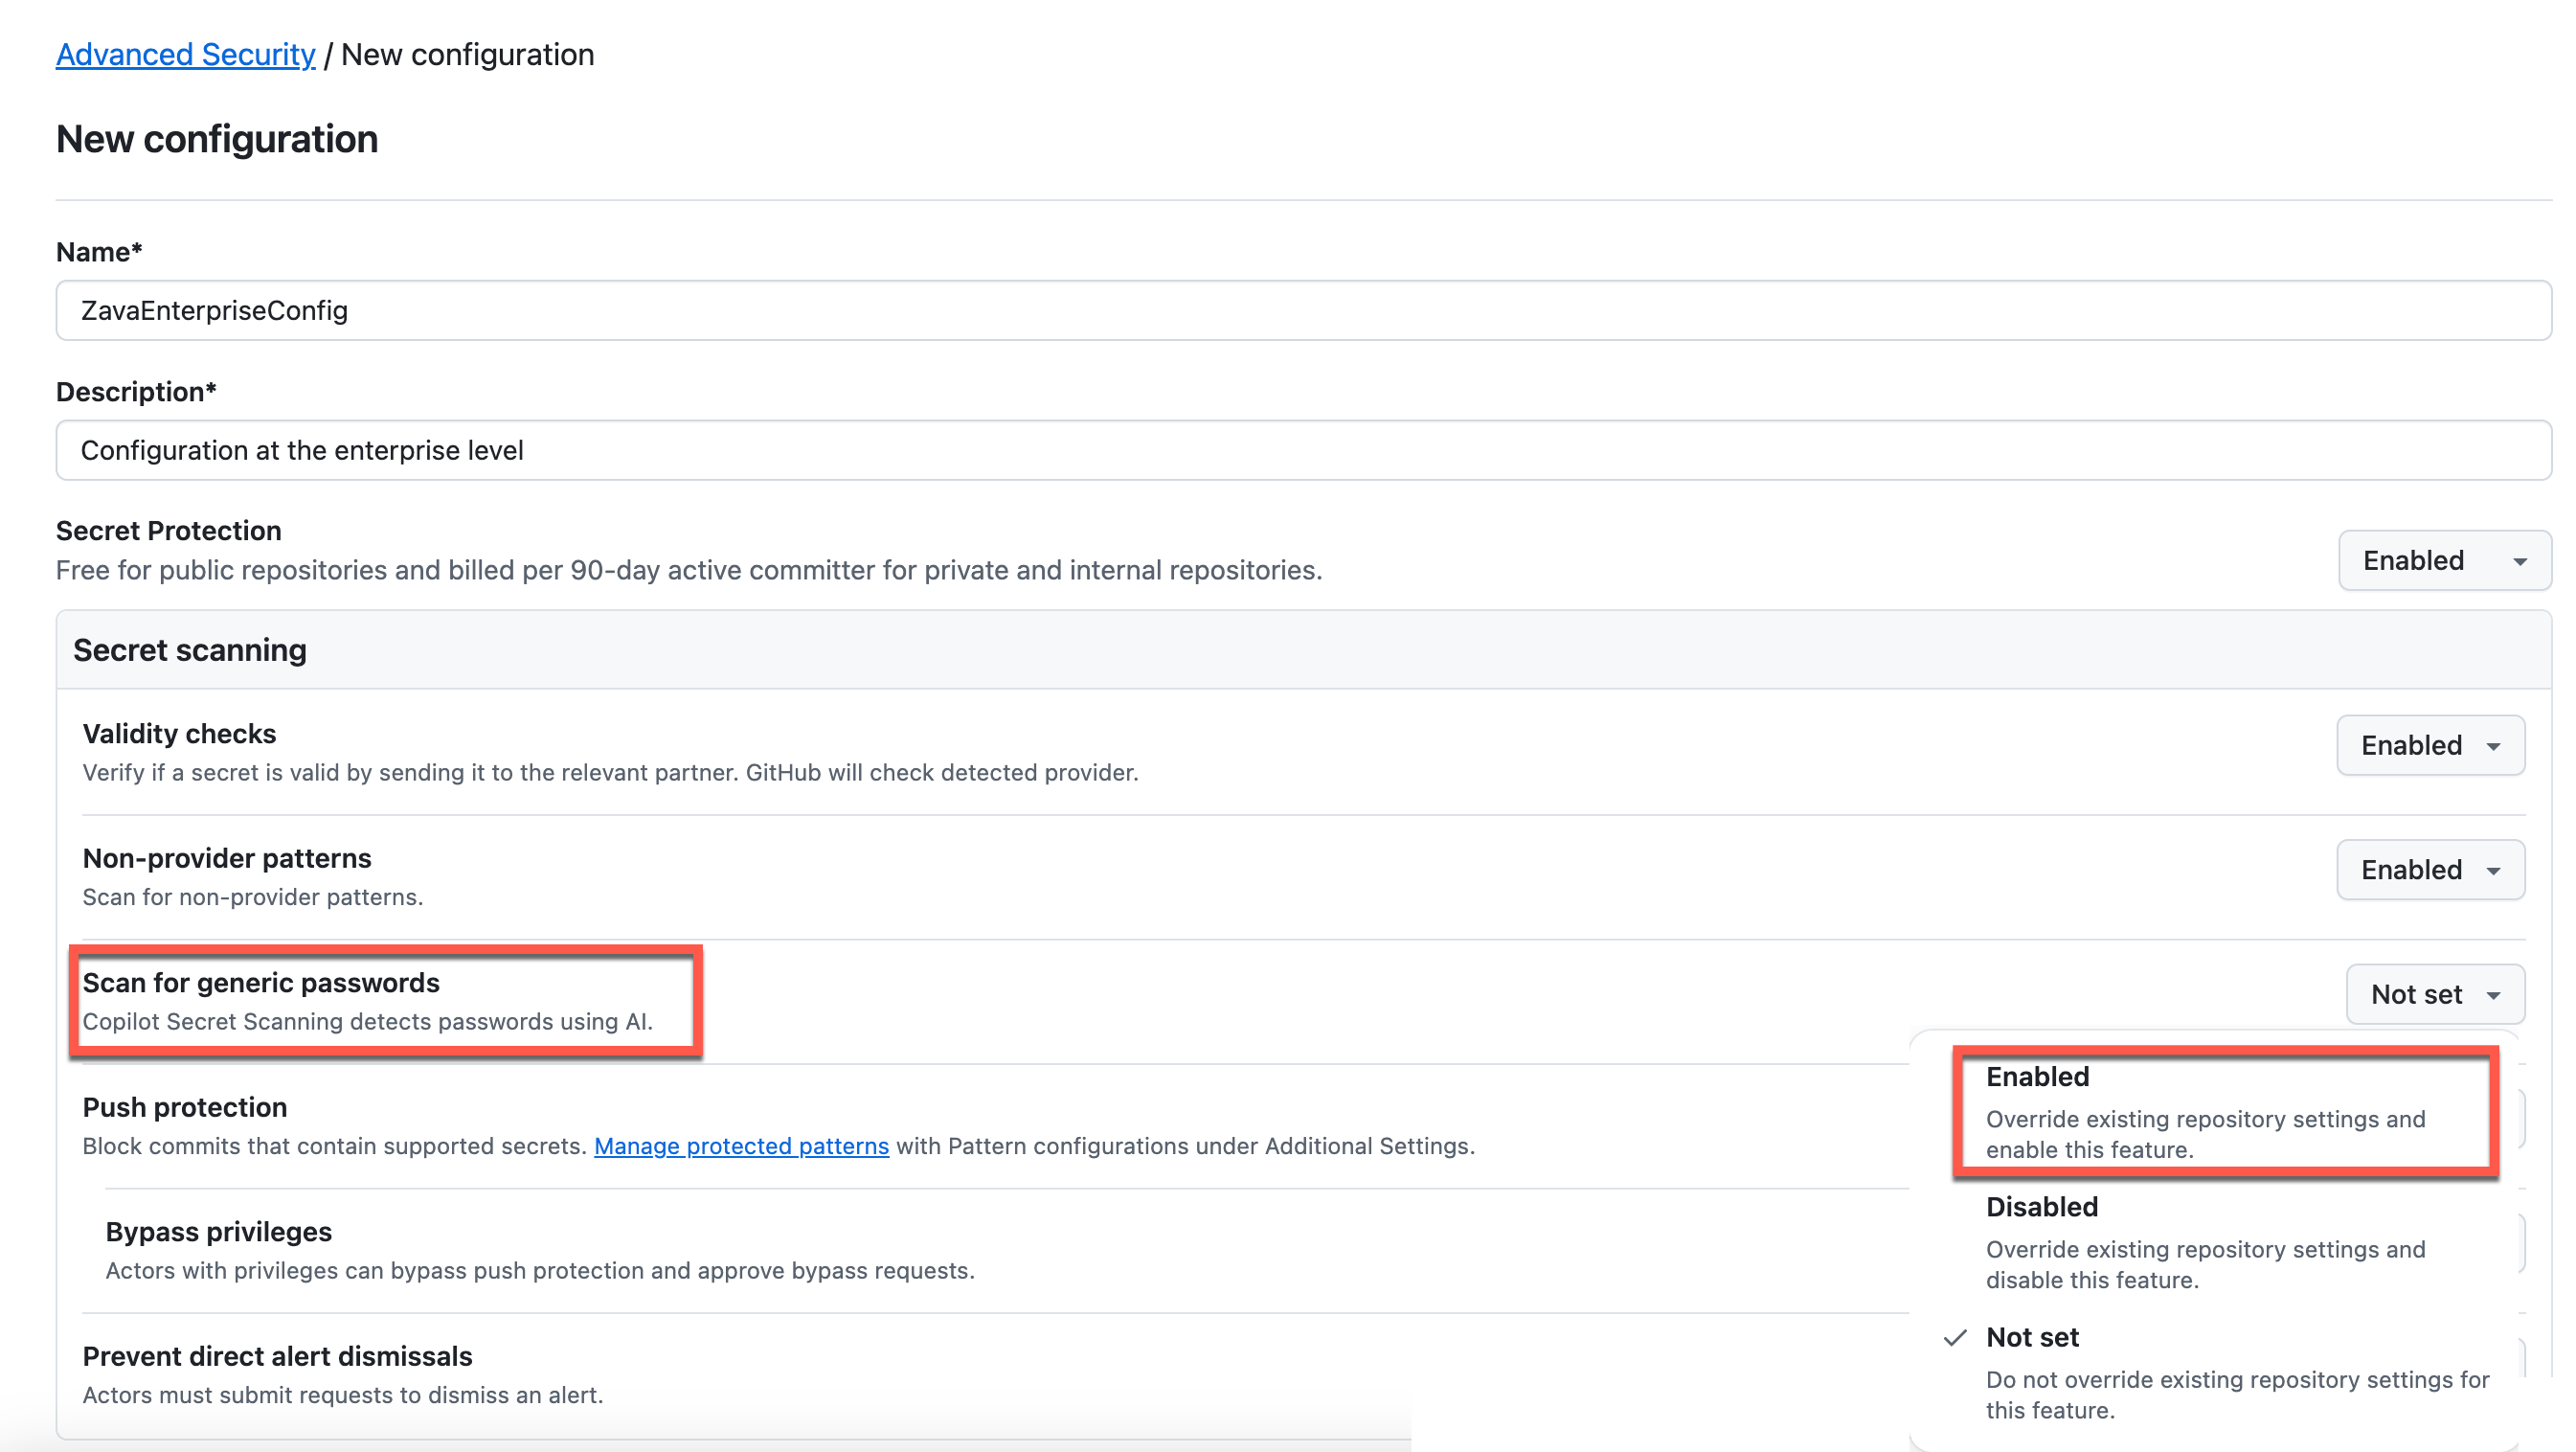This screenshot has height=1452, width=2576.
Task: Click the Name input field
Action: (x=1302, y=310)
